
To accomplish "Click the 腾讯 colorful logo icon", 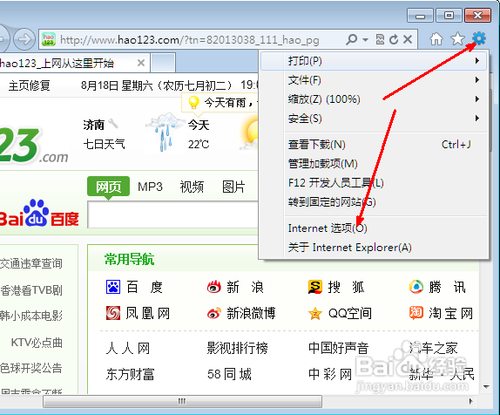I will (x=416, y=287).
